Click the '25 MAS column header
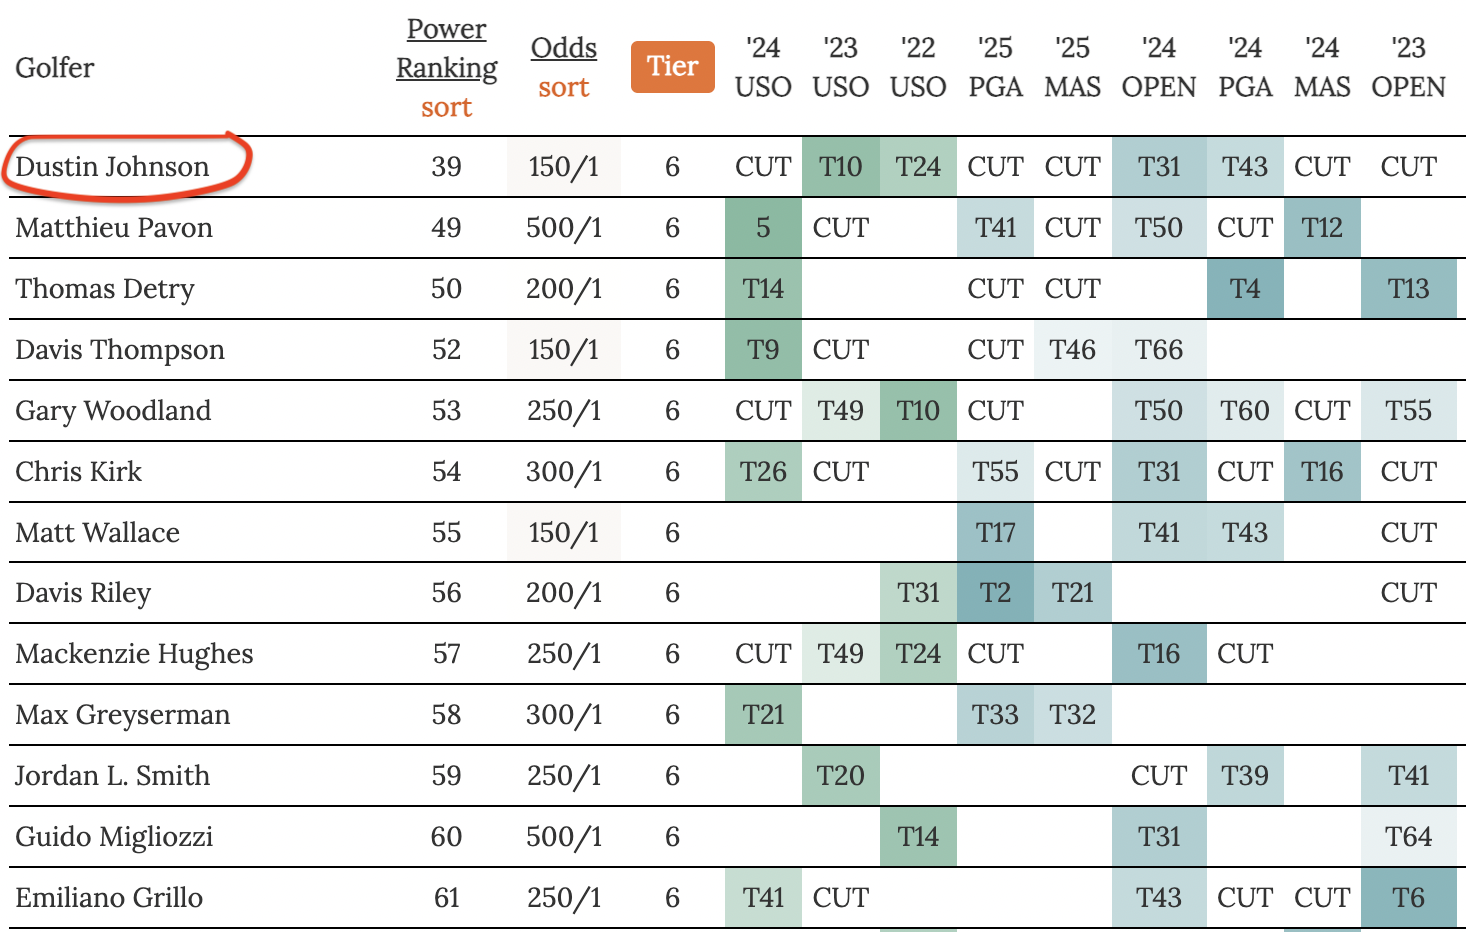This screenshot has height=932, width=1466. coord(1072,67)
